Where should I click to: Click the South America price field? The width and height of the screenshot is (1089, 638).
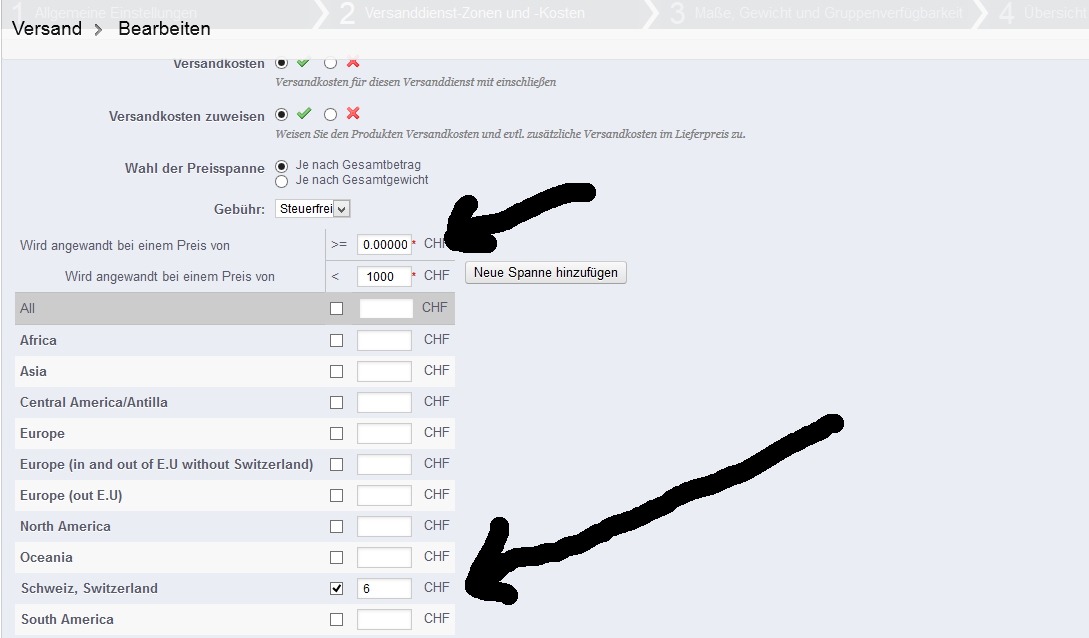384,619
